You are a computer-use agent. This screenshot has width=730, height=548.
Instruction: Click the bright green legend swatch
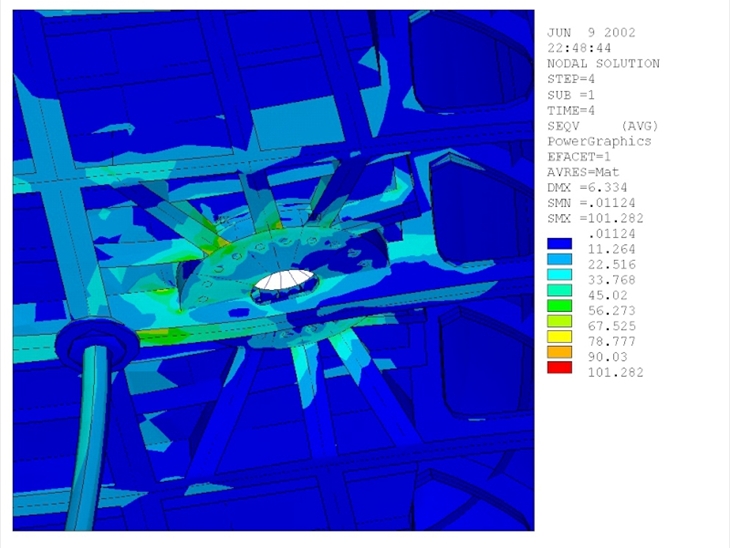(559, 305)
